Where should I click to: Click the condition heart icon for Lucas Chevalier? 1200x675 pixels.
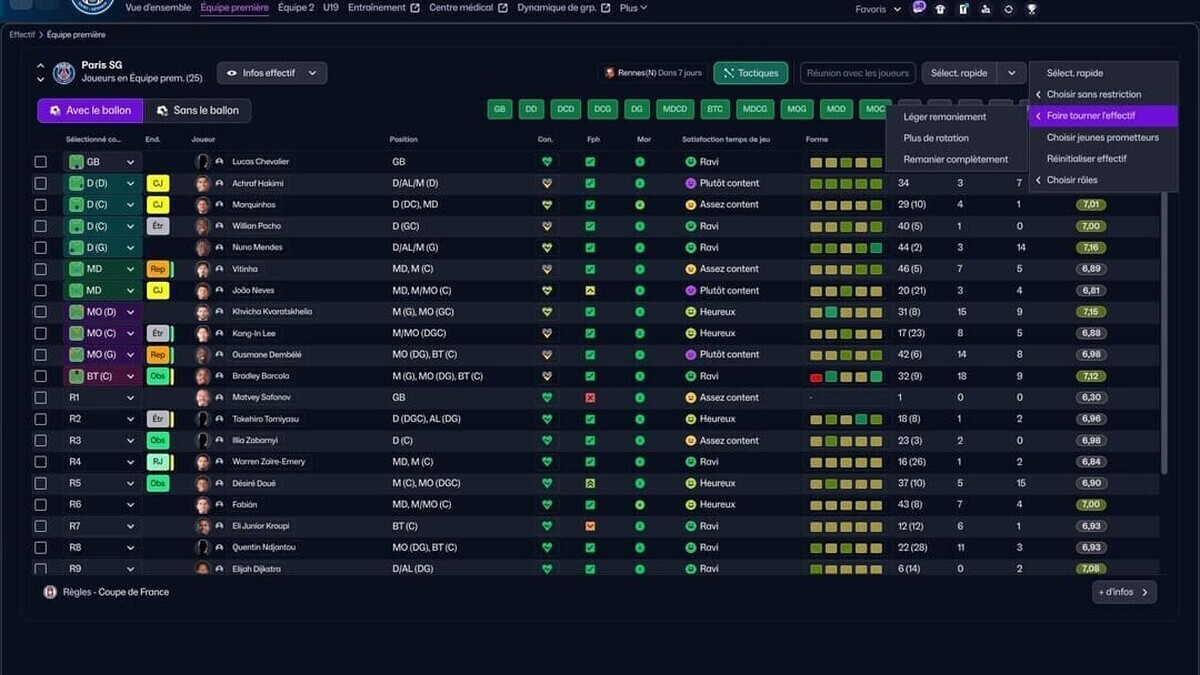click(547, 162)
